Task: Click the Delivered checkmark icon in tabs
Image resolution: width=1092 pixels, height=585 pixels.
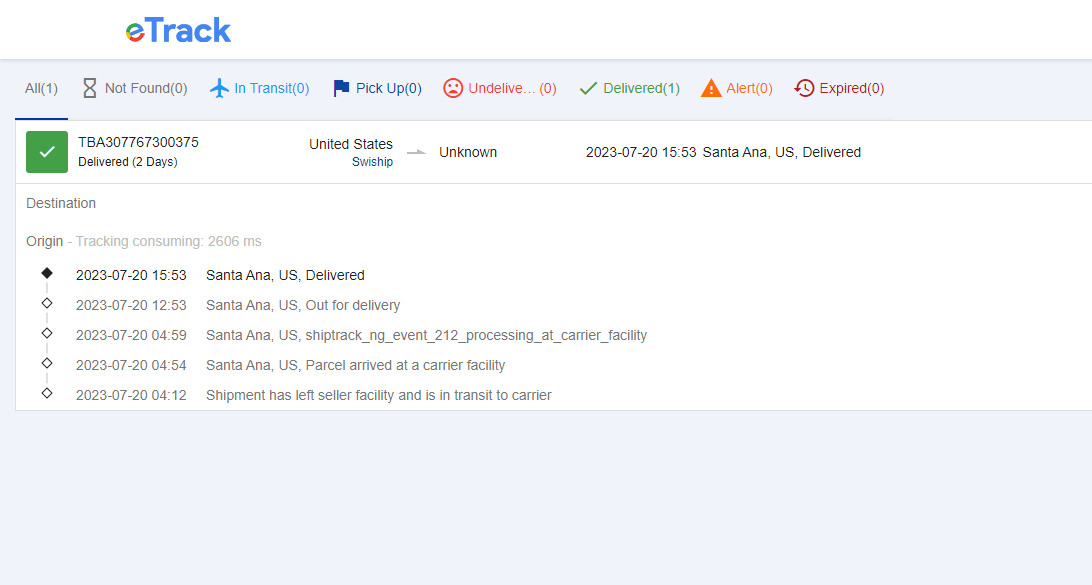Action: [588, 88]
